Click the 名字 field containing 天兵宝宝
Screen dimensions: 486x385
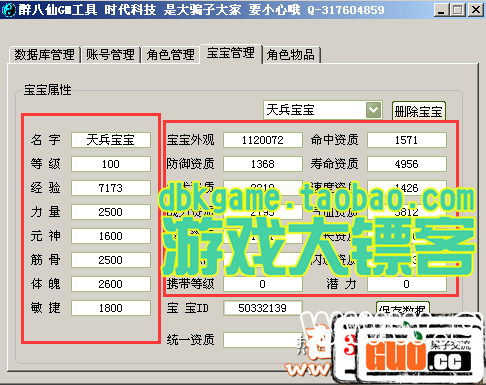click(x=111, y=140)
